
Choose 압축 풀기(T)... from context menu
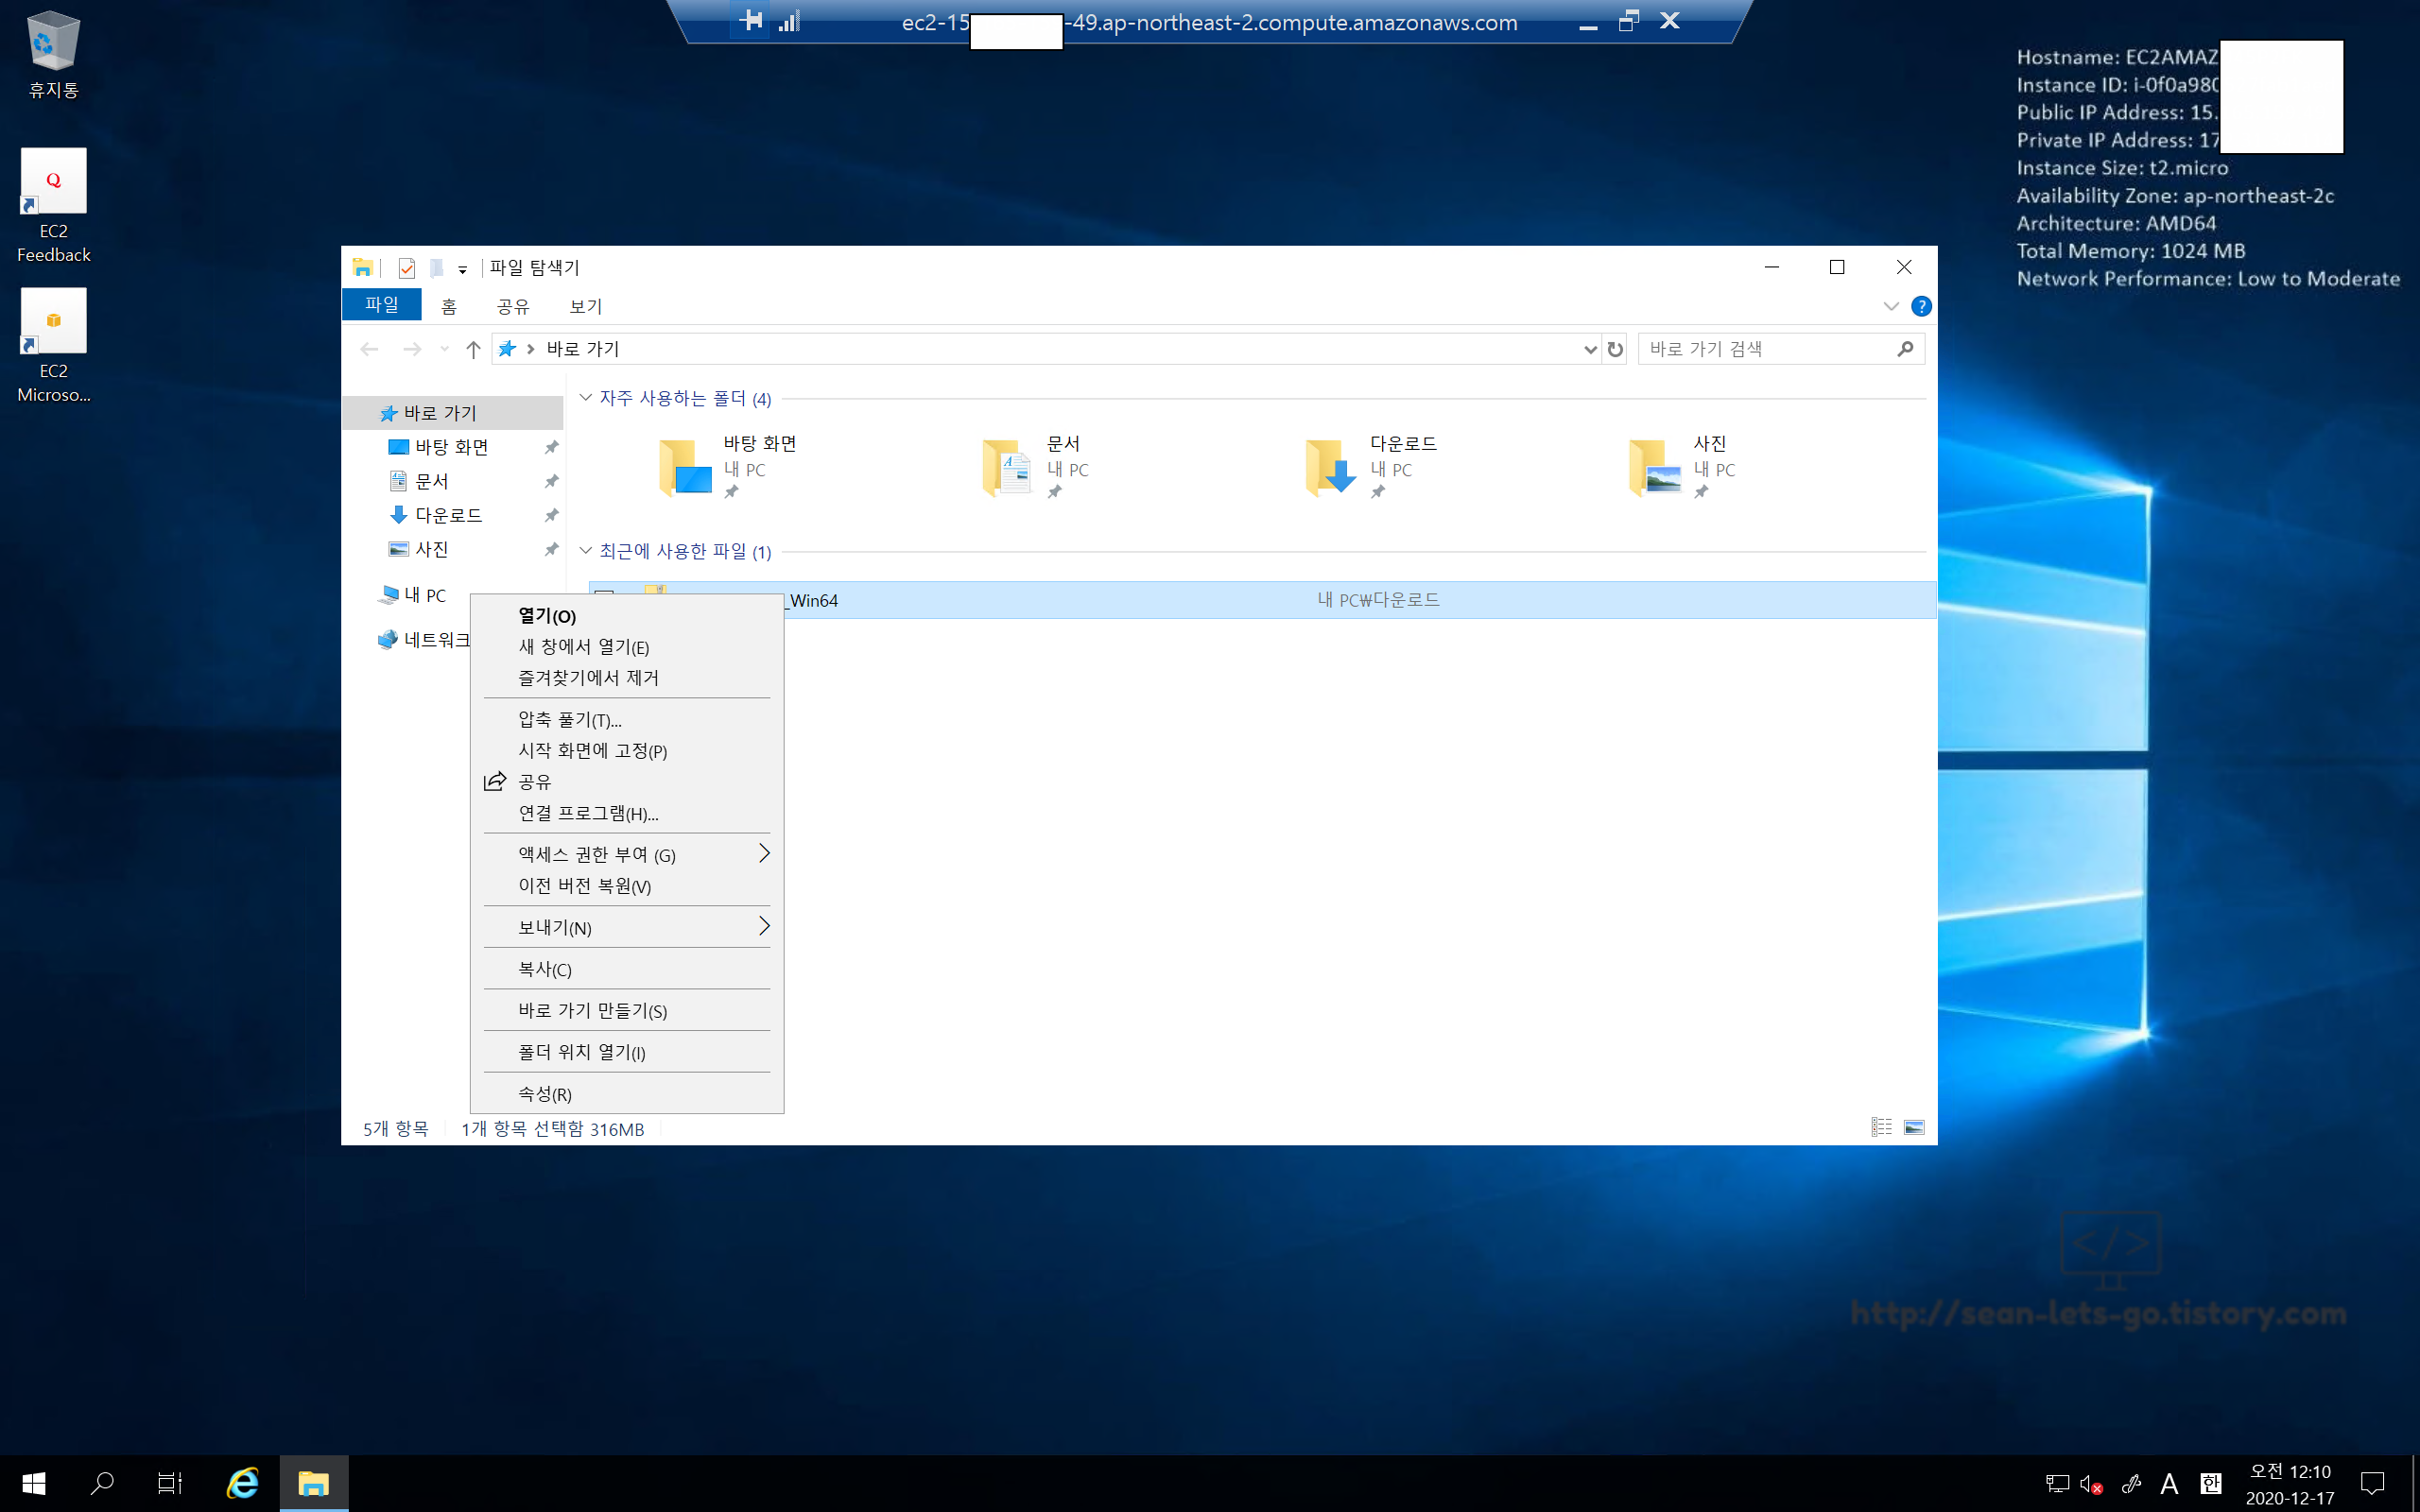[x=569, y=720]
